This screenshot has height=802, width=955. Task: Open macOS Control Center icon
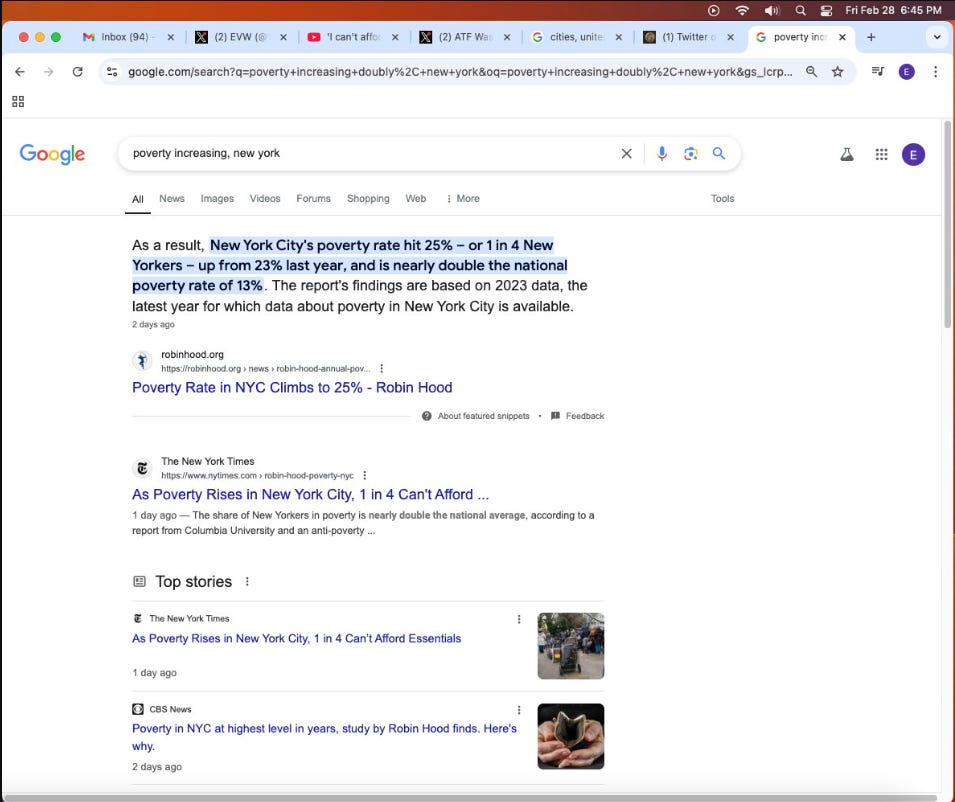coord(826,10)
